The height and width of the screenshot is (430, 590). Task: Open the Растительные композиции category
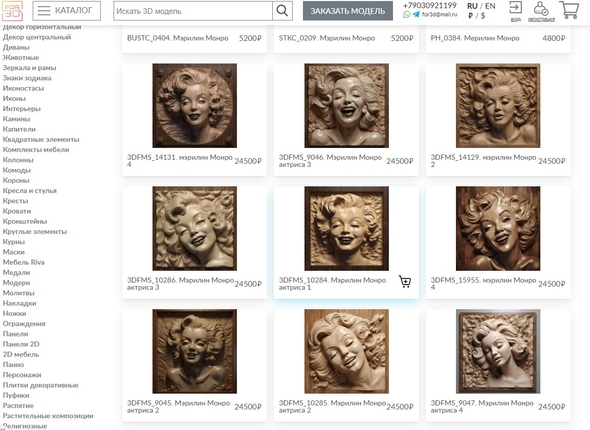(x=48, y=416)
